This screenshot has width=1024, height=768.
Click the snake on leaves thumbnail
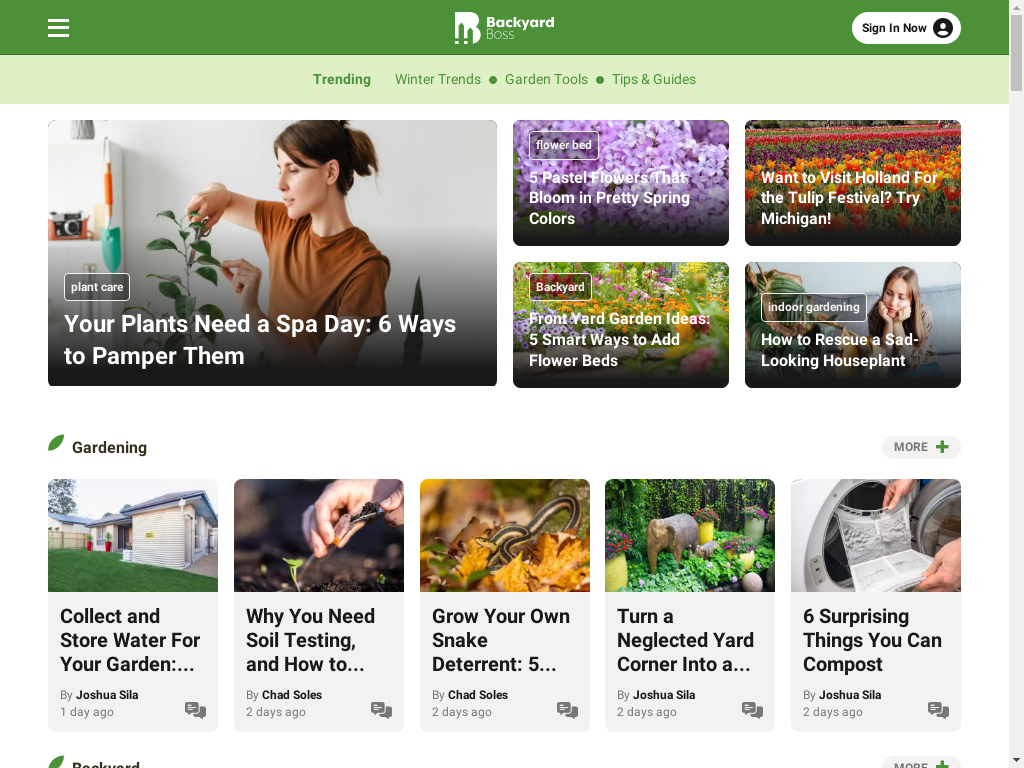505,536
